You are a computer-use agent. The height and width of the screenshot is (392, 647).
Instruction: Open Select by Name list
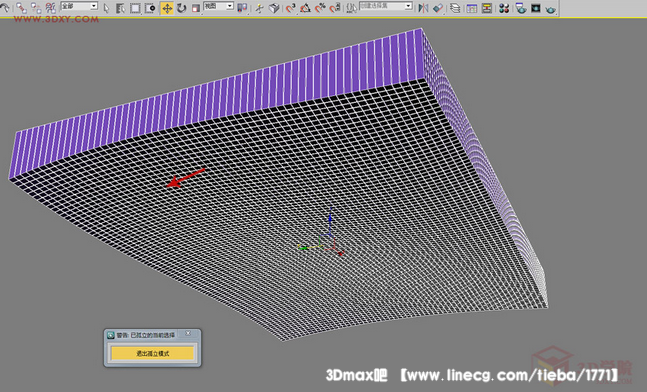[120, 8]
